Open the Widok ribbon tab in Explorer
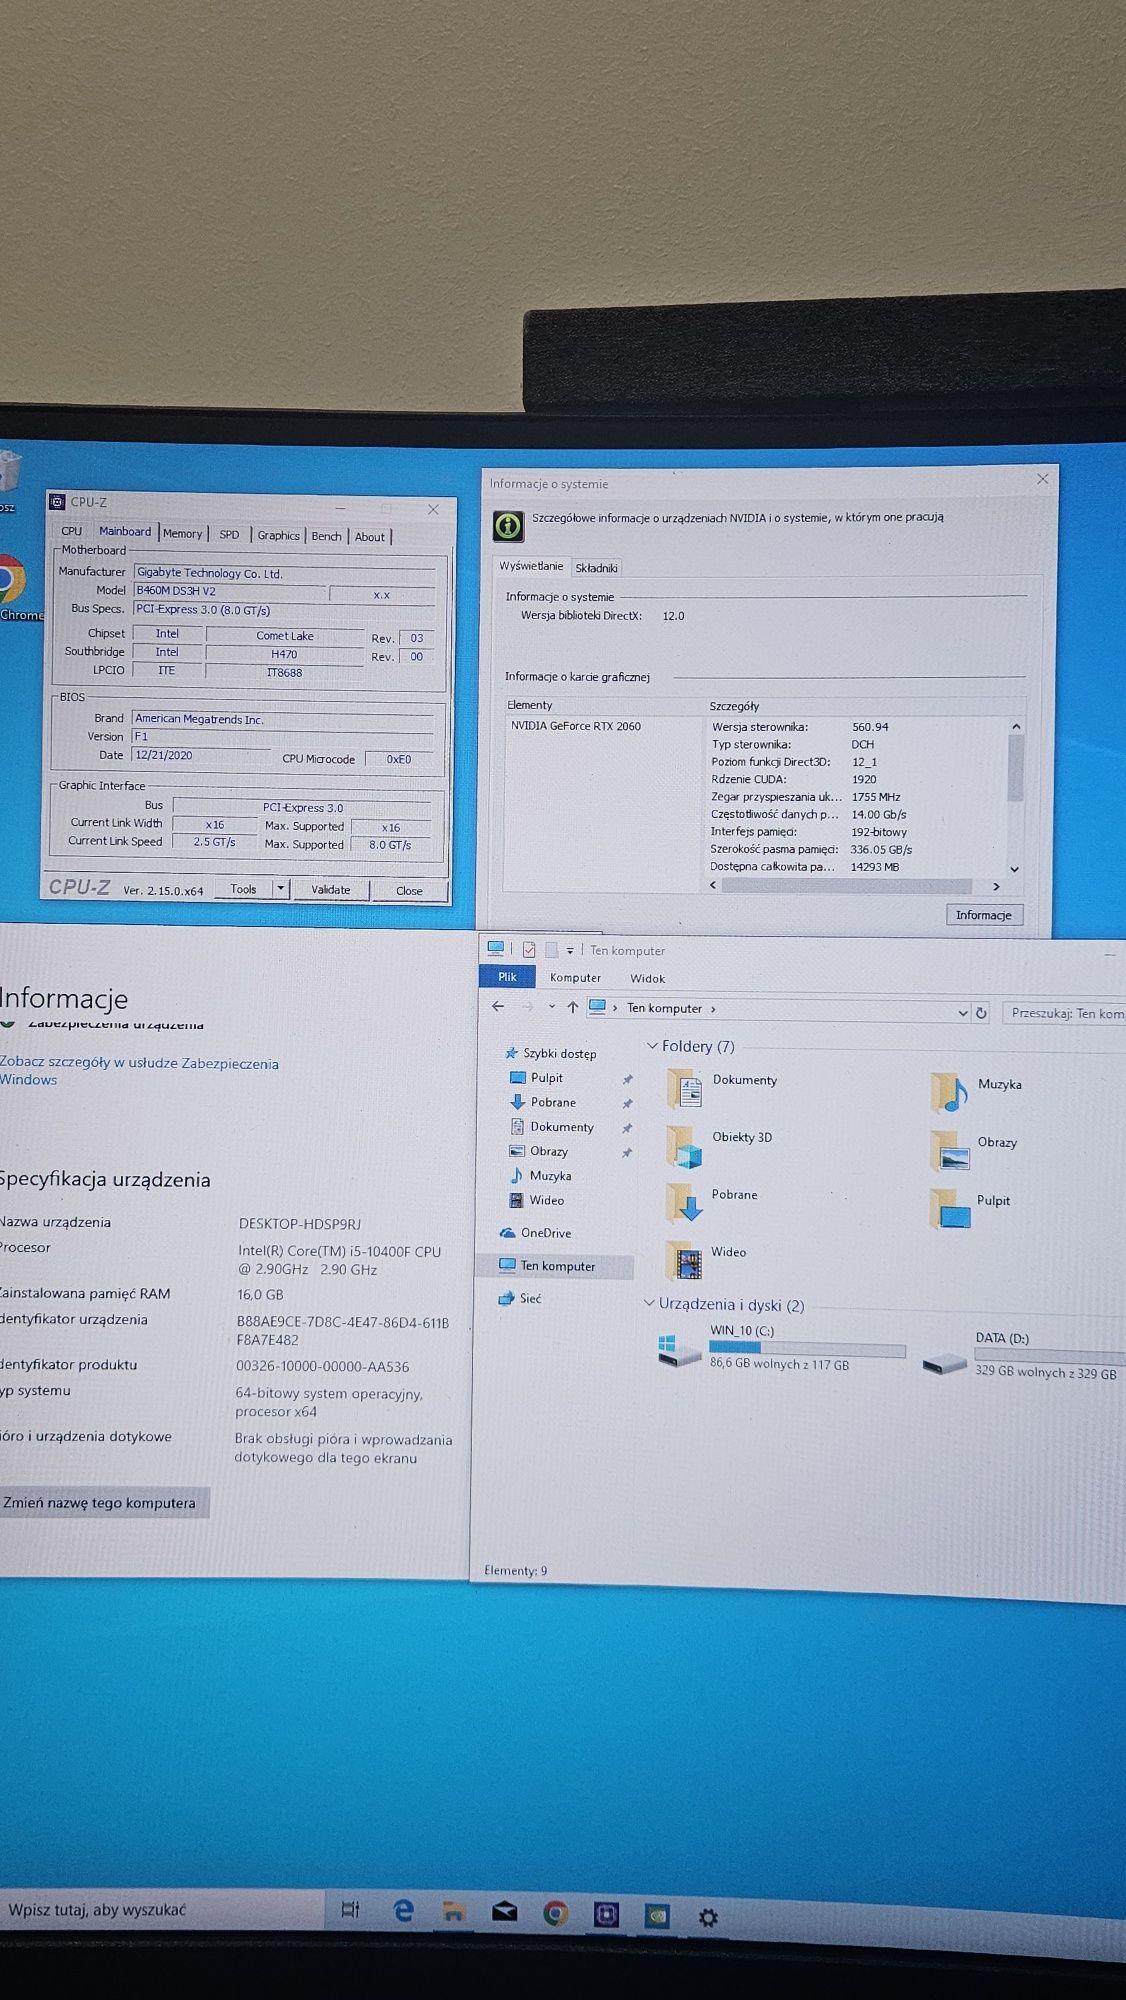 tap(647, 979)
